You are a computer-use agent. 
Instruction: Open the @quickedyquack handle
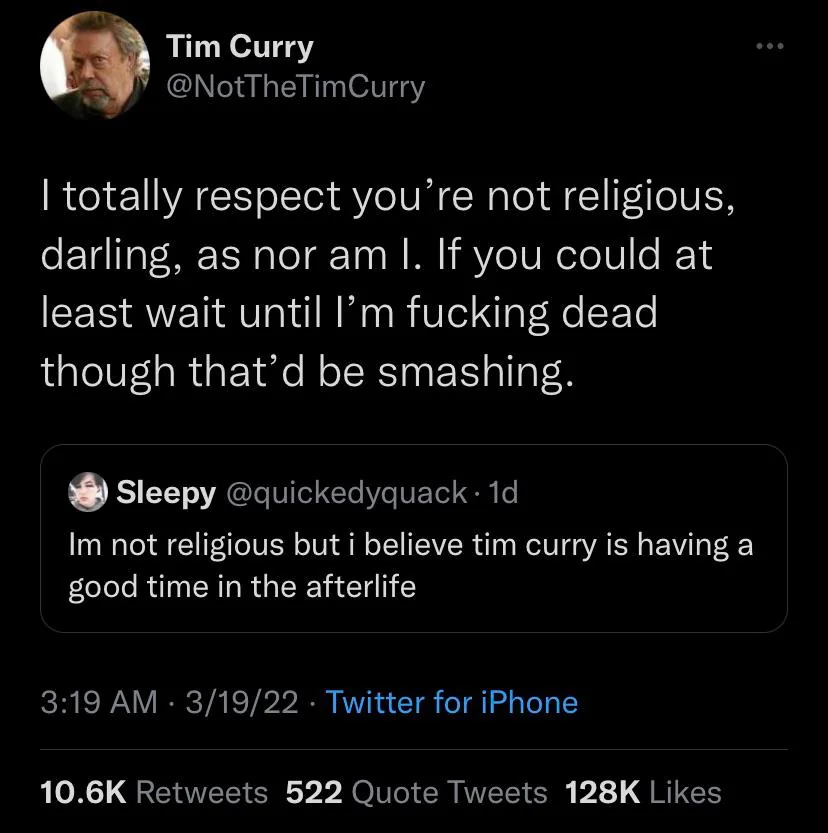tap(347, 493)
